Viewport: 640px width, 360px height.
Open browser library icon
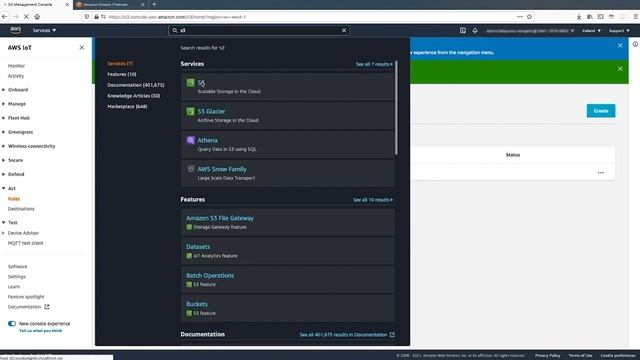click(x=590, y=17)
